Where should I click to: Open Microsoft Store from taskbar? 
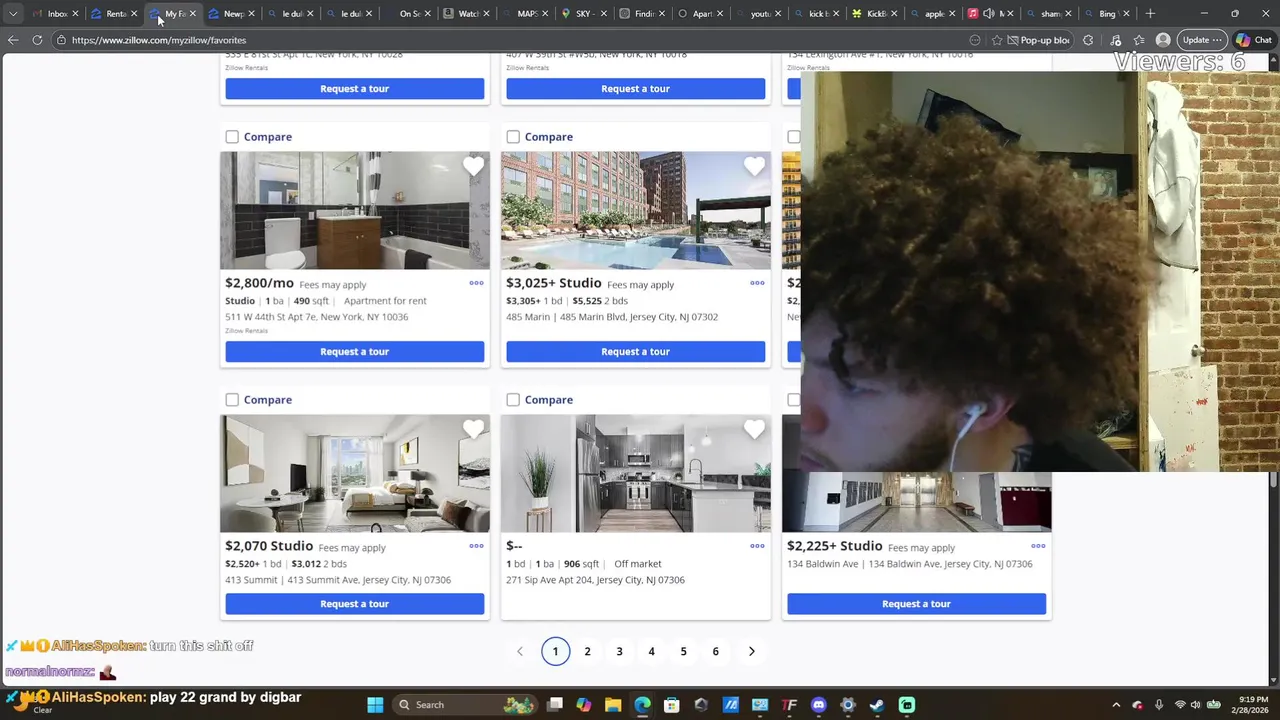coord(672,705)
